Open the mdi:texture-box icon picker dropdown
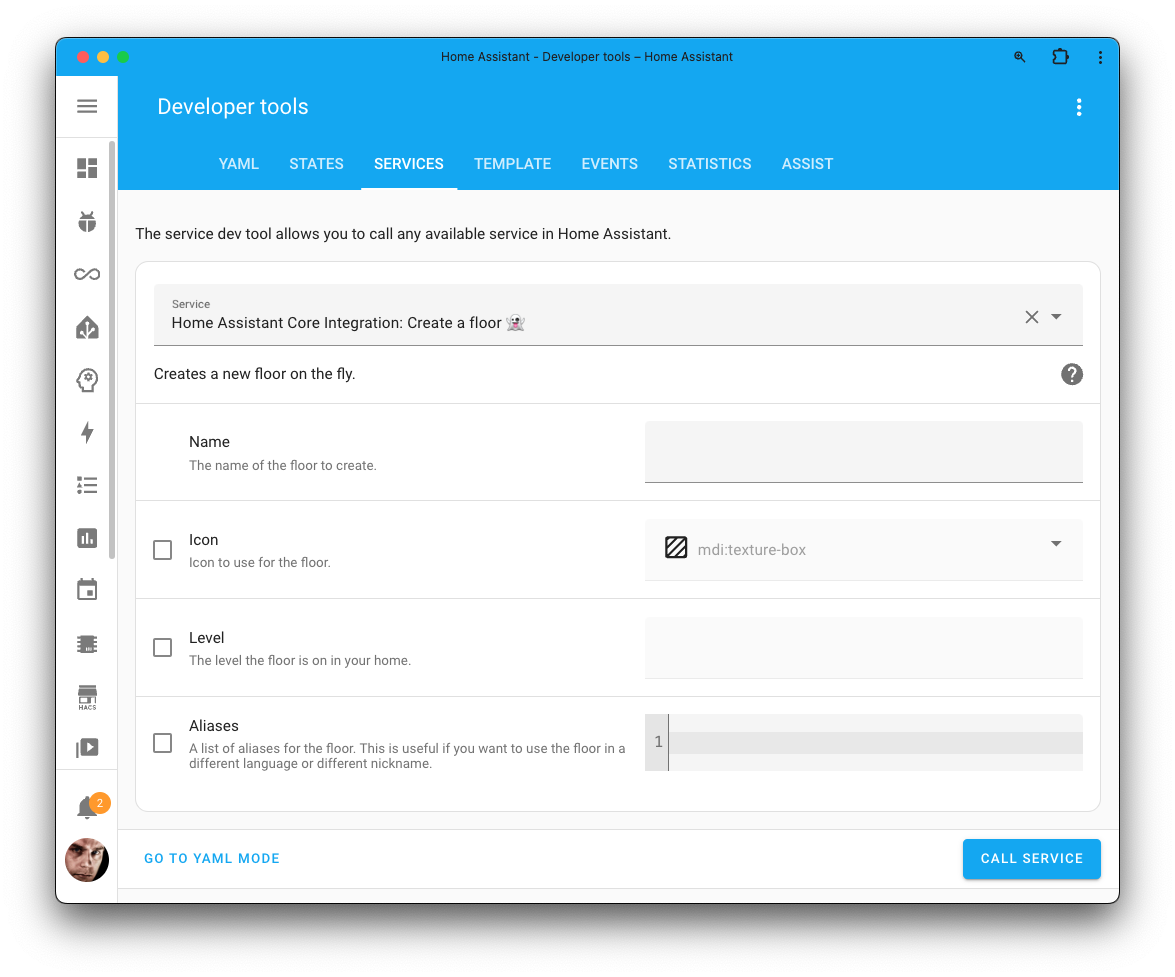This screenshot has height=977, width=1175. (1056, 544)
